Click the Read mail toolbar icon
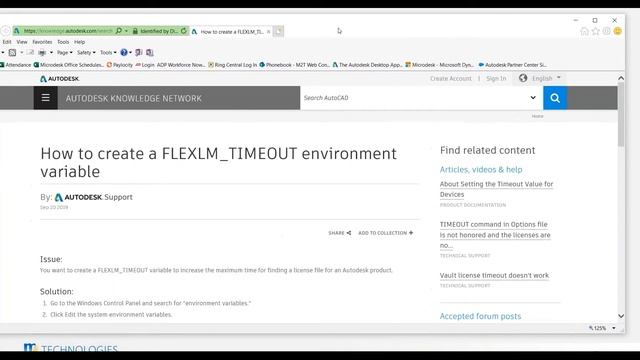640x360 pixels. pos(30,53)
